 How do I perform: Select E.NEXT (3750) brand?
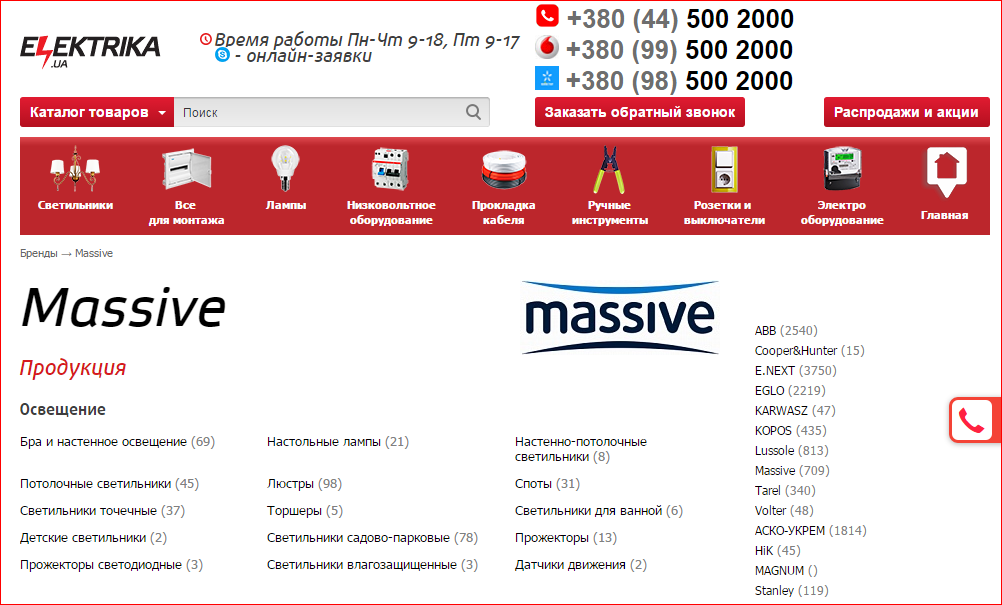(796, 371)
